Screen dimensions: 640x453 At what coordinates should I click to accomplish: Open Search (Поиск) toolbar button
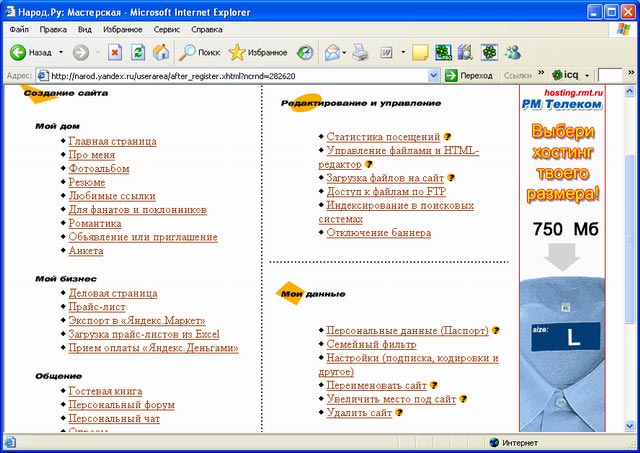[200, 53]
